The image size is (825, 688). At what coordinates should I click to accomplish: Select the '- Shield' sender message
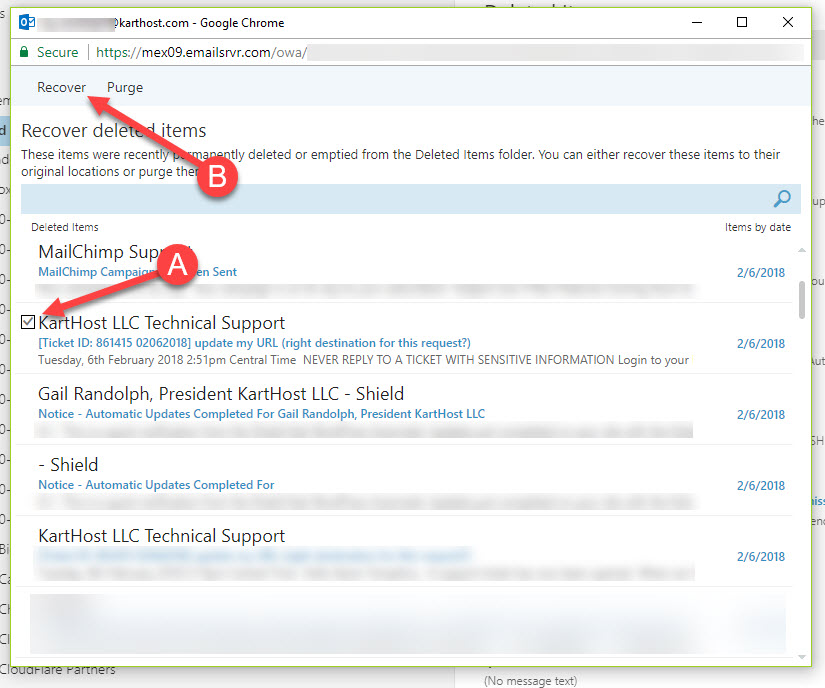click(404, 480)
